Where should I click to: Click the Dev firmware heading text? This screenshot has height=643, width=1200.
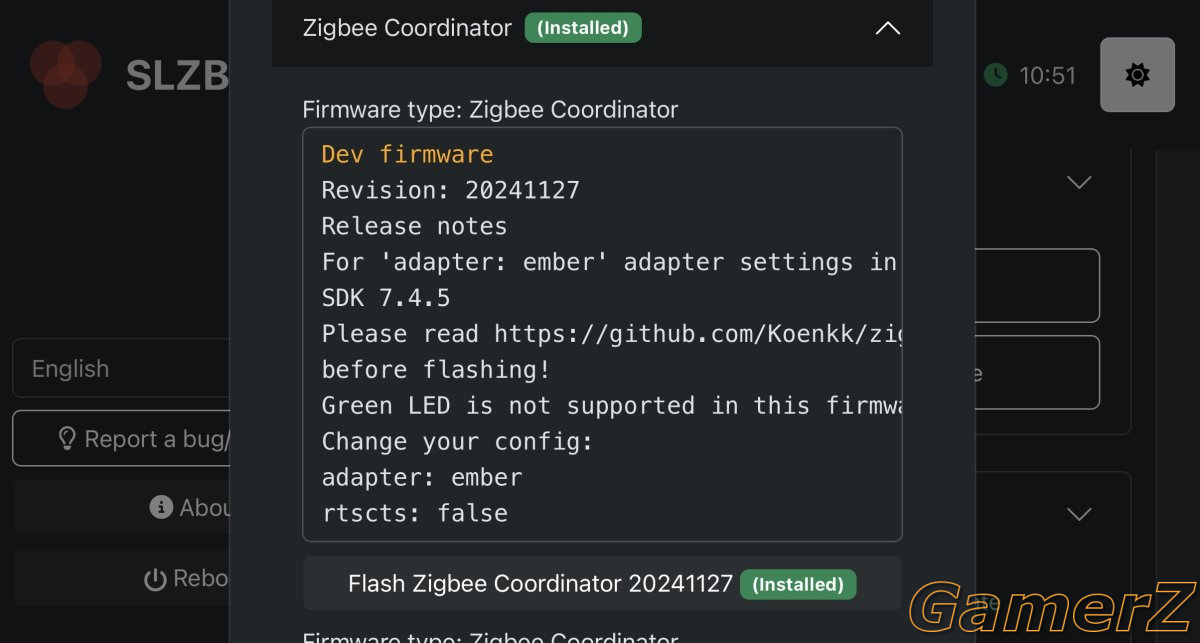point(407,154)
